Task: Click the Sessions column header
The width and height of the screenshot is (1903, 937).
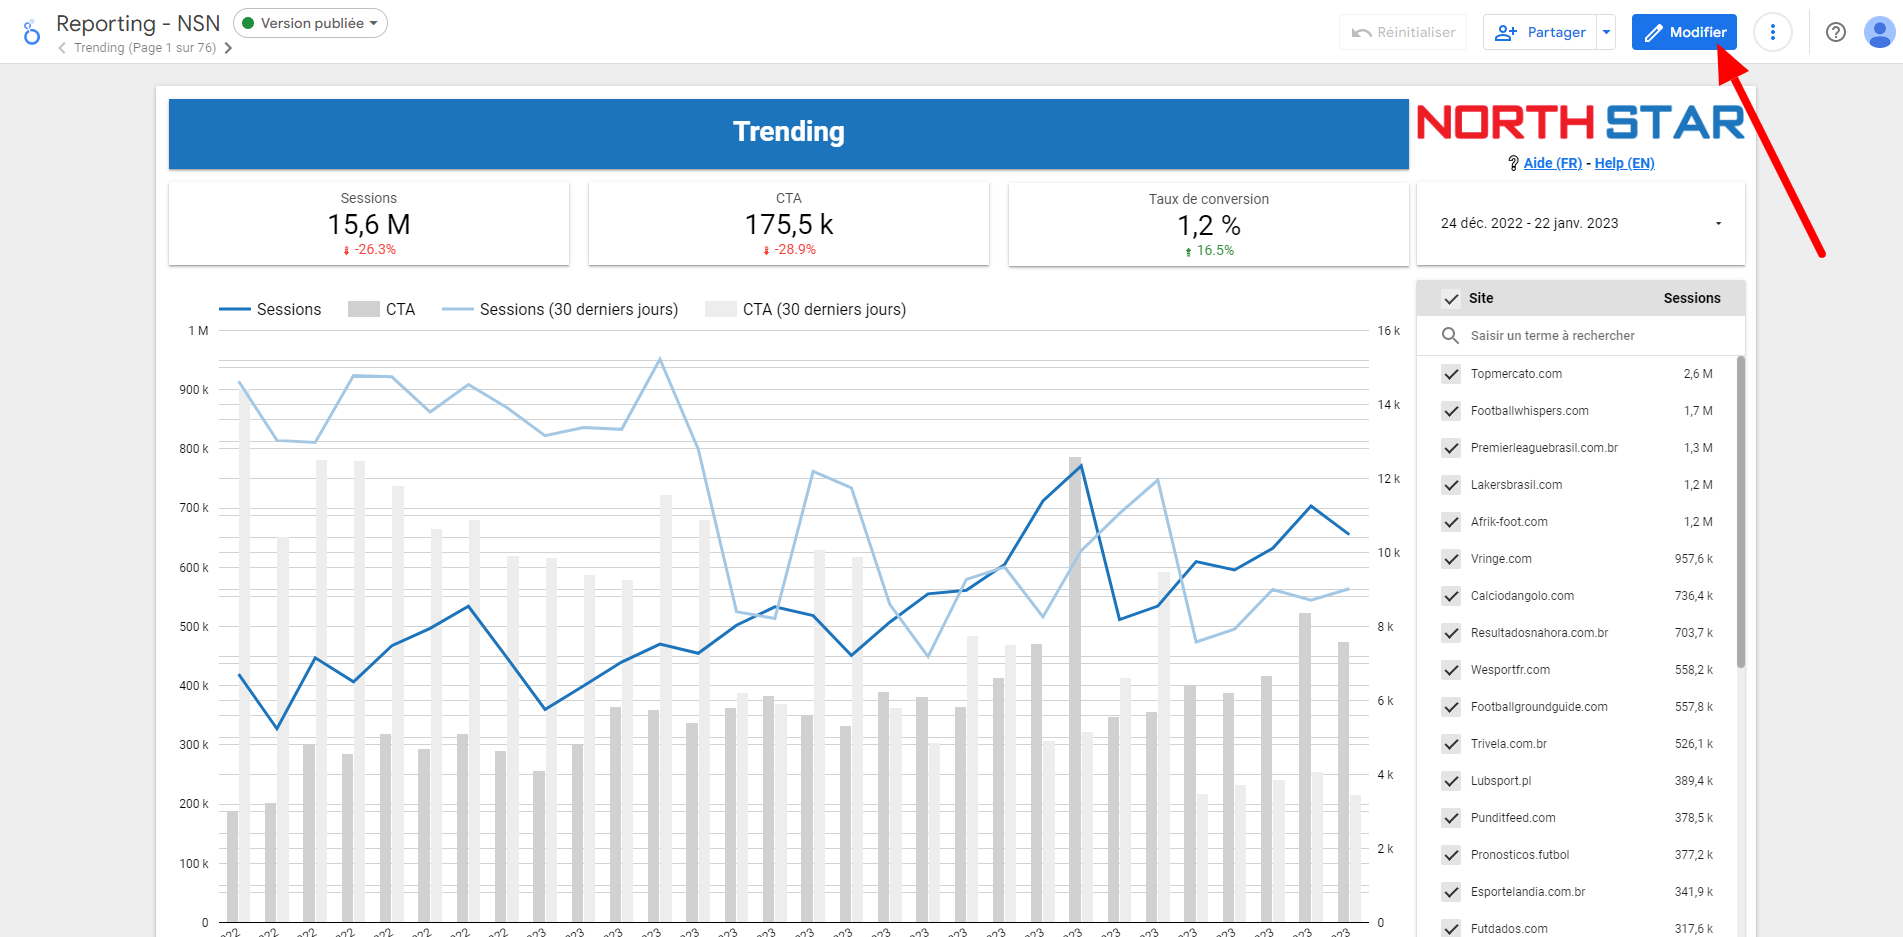Action: (x=1691, y=298)
